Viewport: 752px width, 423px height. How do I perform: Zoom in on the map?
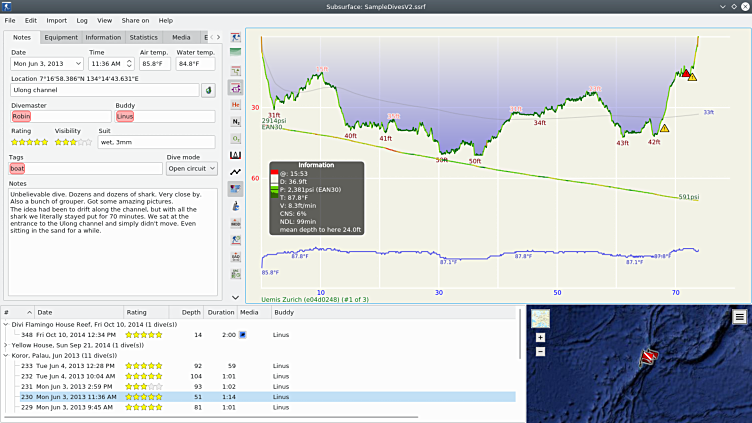coord(540,338)
